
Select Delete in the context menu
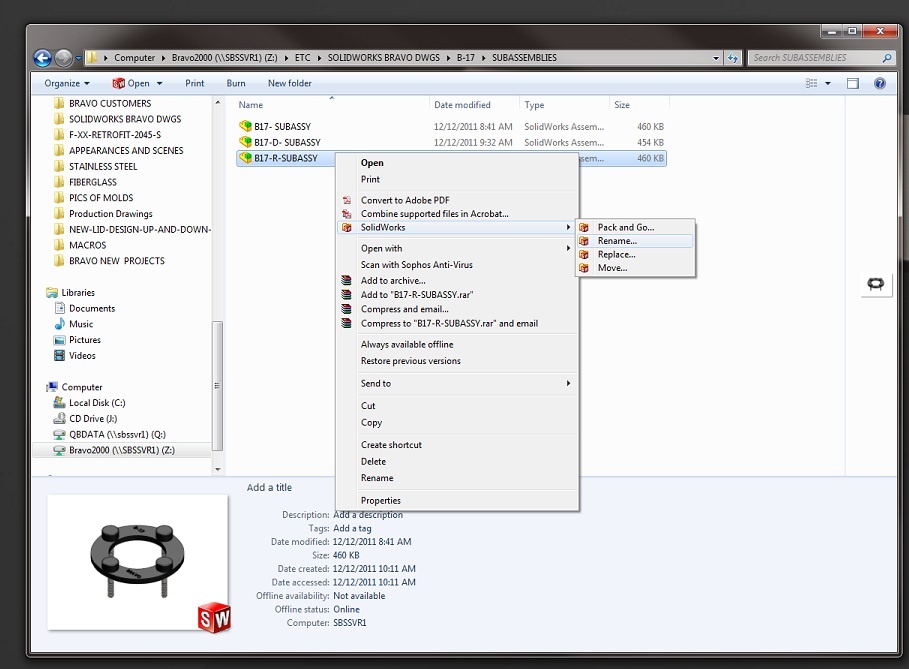(373, 461)
